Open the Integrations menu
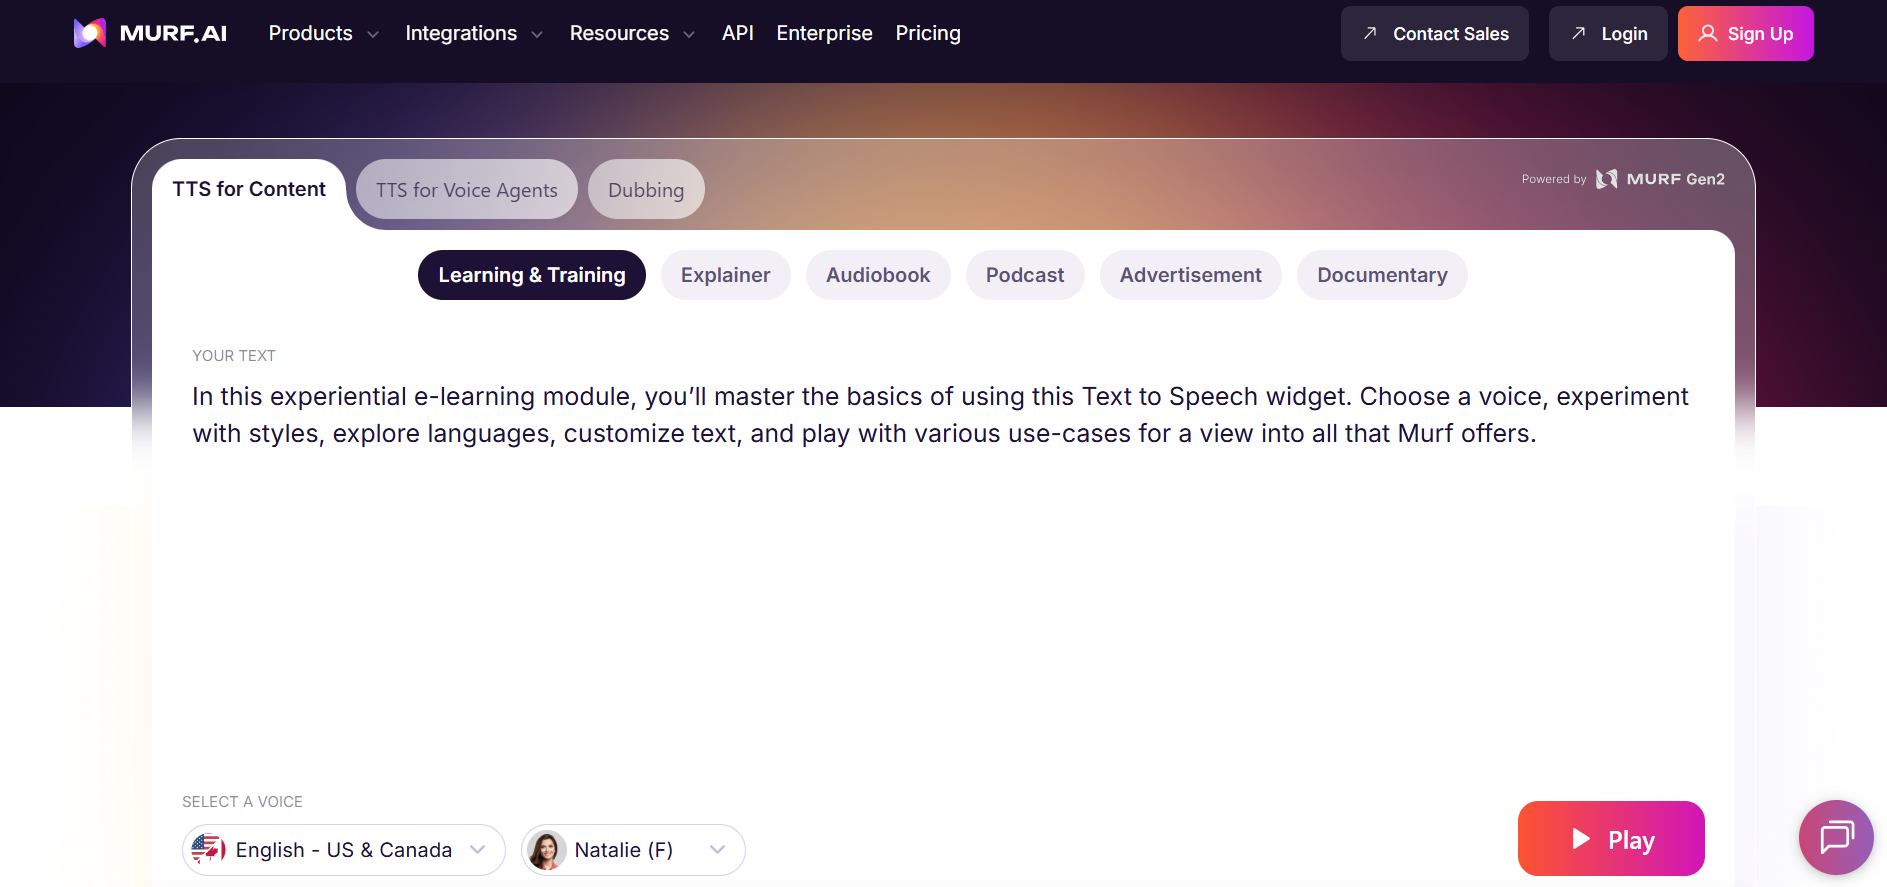The image size is (1887, 887). click(x=474, y=33)
